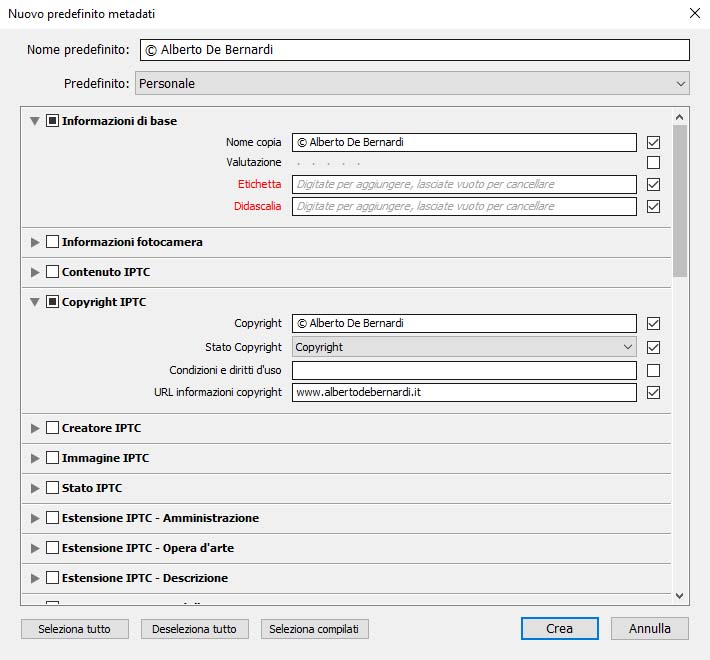Screen dimensions: 710x660
Task: Collapse the Informazioni di base section
Action: pos(35,121)
